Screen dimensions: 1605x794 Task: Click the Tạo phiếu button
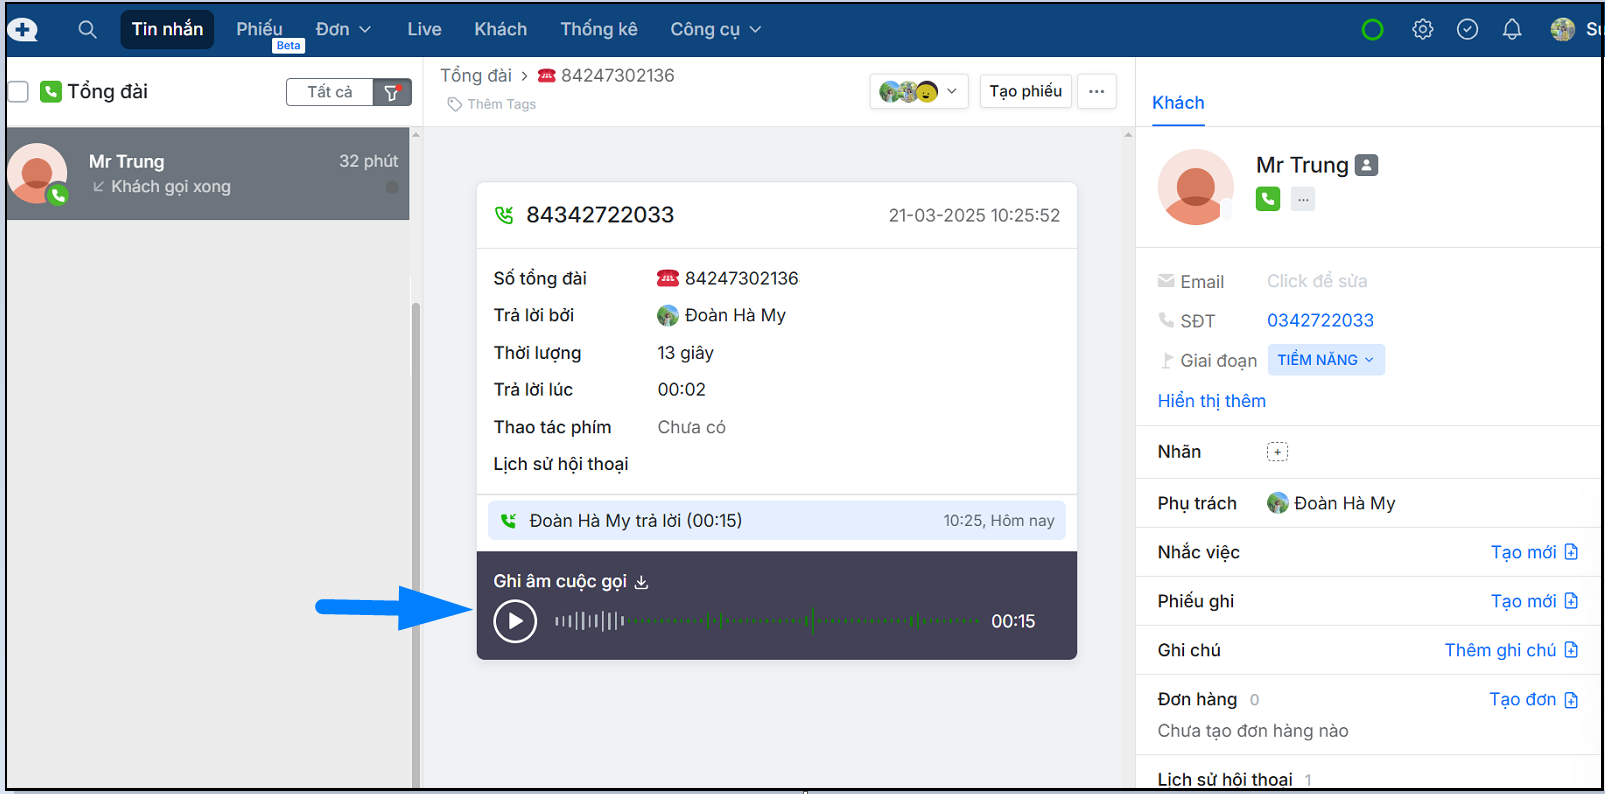[1025, 92]
